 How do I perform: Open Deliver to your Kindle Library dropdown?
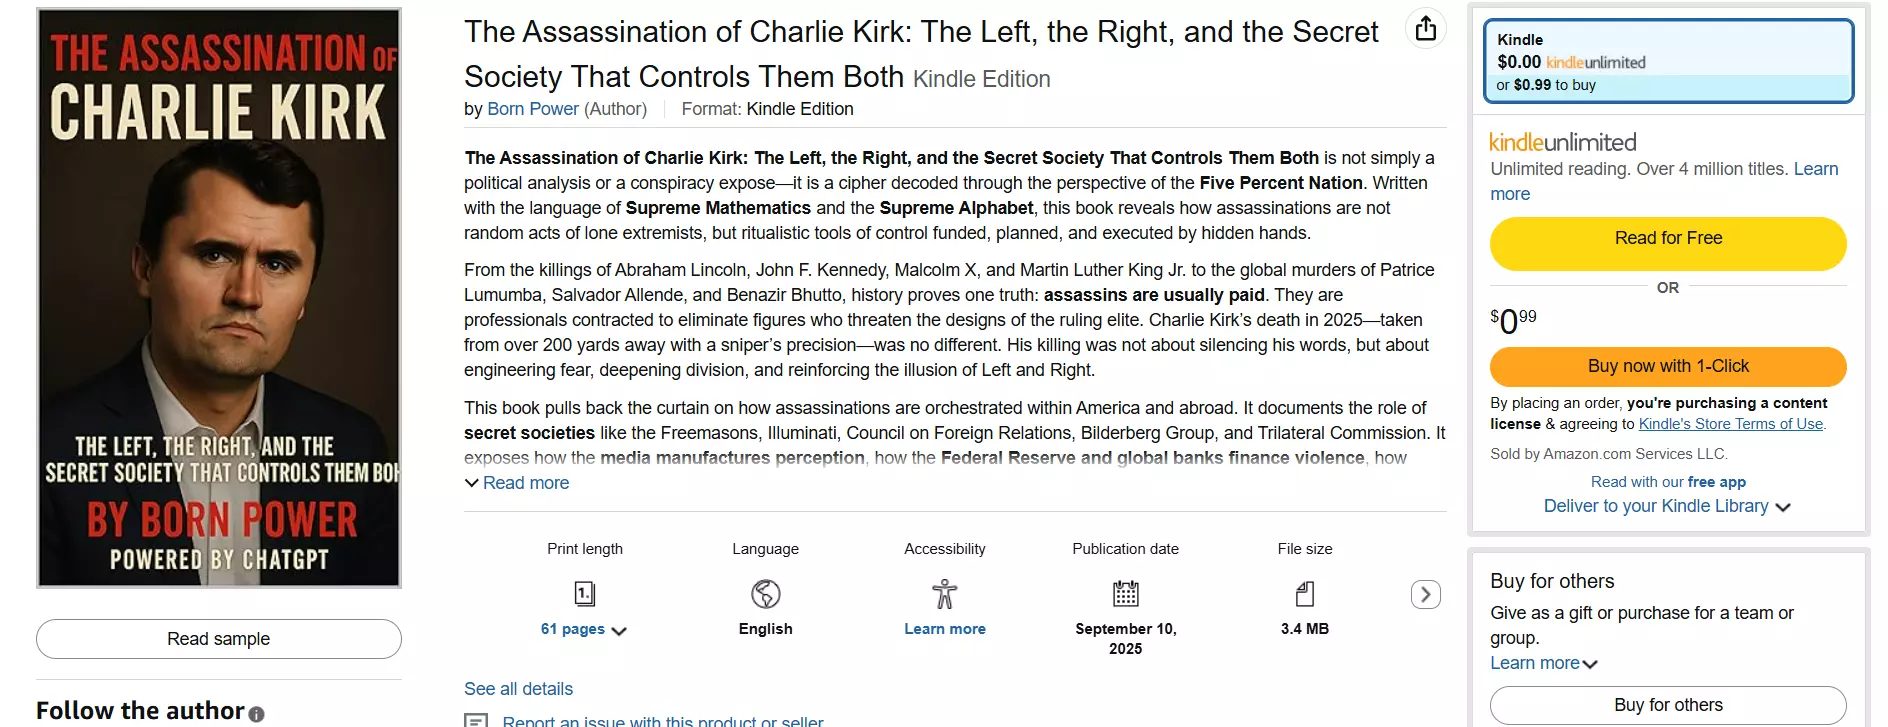[1667, 506]
